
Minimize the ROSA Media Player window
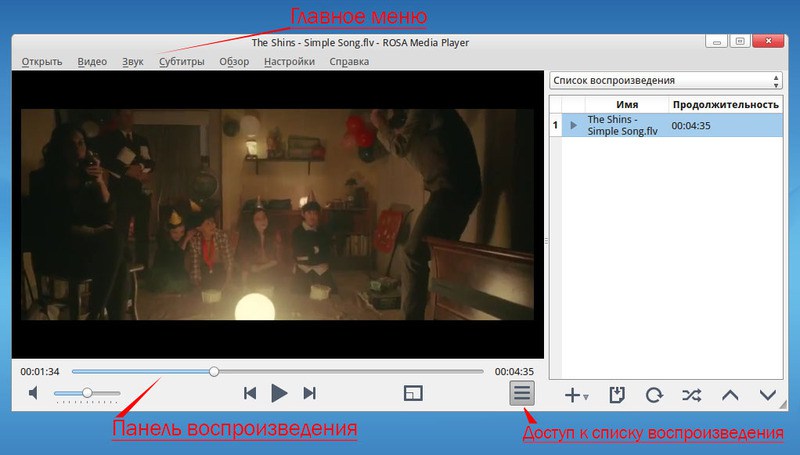(x=716, y=41)
